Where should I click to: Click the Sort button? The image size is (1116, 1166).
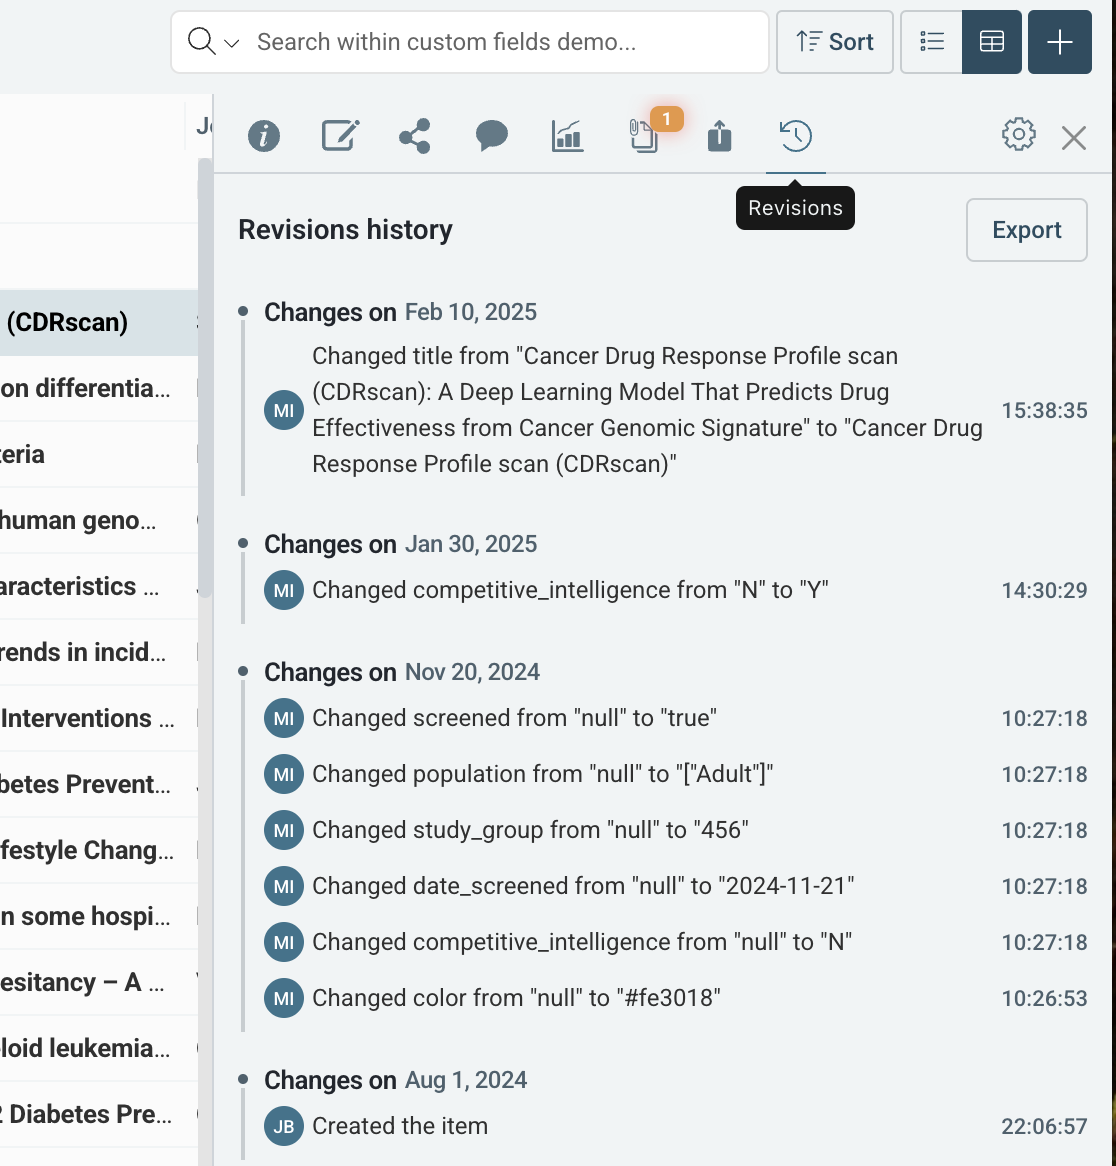coord(835,42)
